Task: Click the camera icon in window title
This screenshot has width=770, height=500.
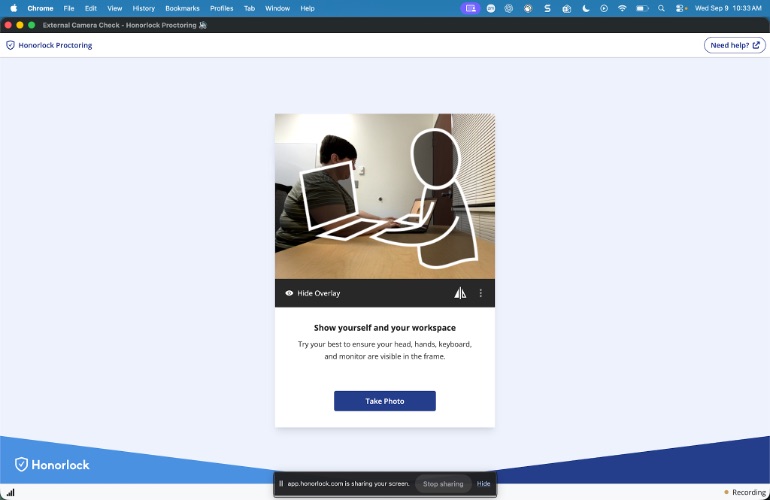Action: click(203, 25)
